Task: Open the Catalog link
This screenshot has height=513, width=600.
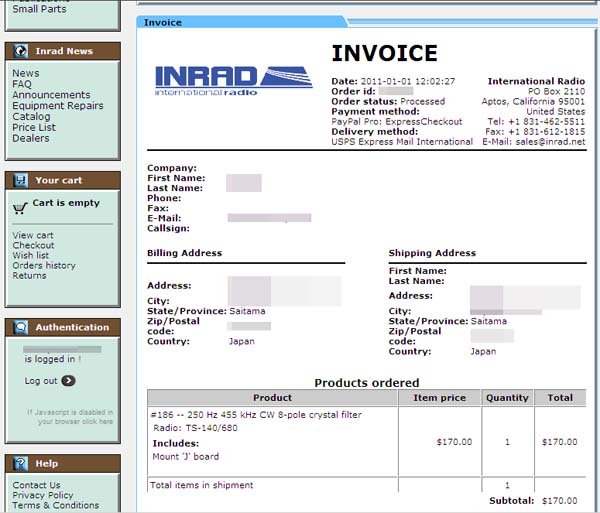Action: coord(31,116)
